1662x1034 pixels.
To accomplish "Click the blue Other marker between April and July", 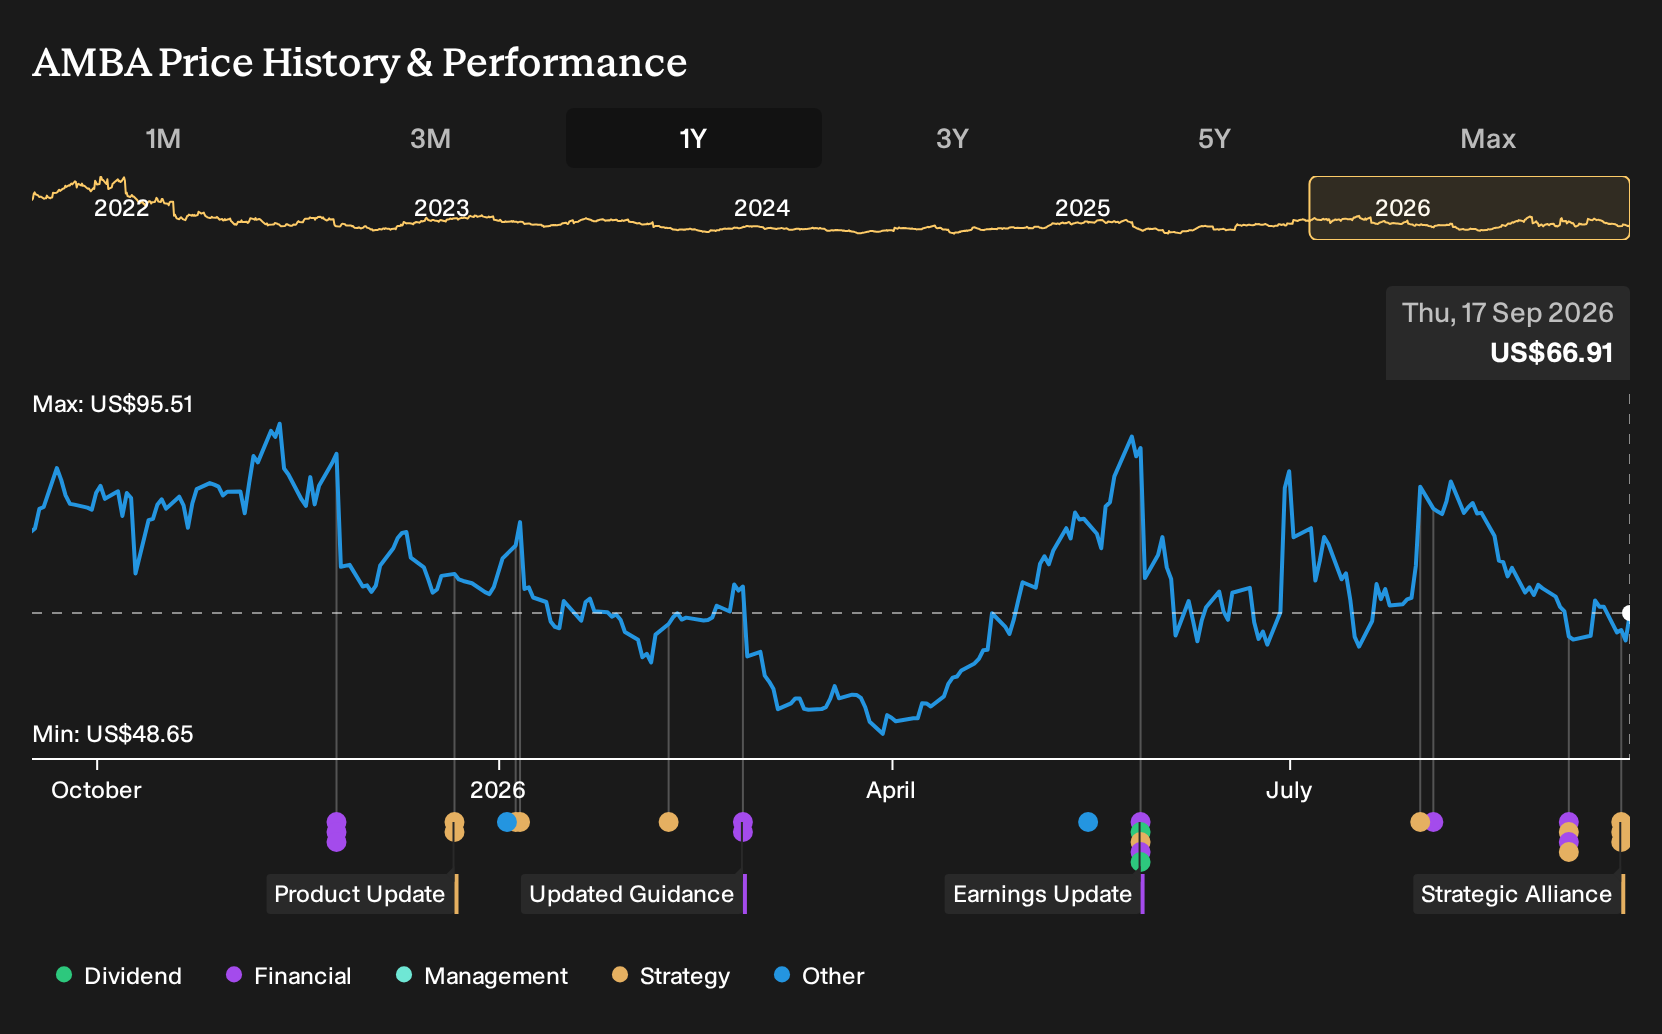I will 1088,822.
